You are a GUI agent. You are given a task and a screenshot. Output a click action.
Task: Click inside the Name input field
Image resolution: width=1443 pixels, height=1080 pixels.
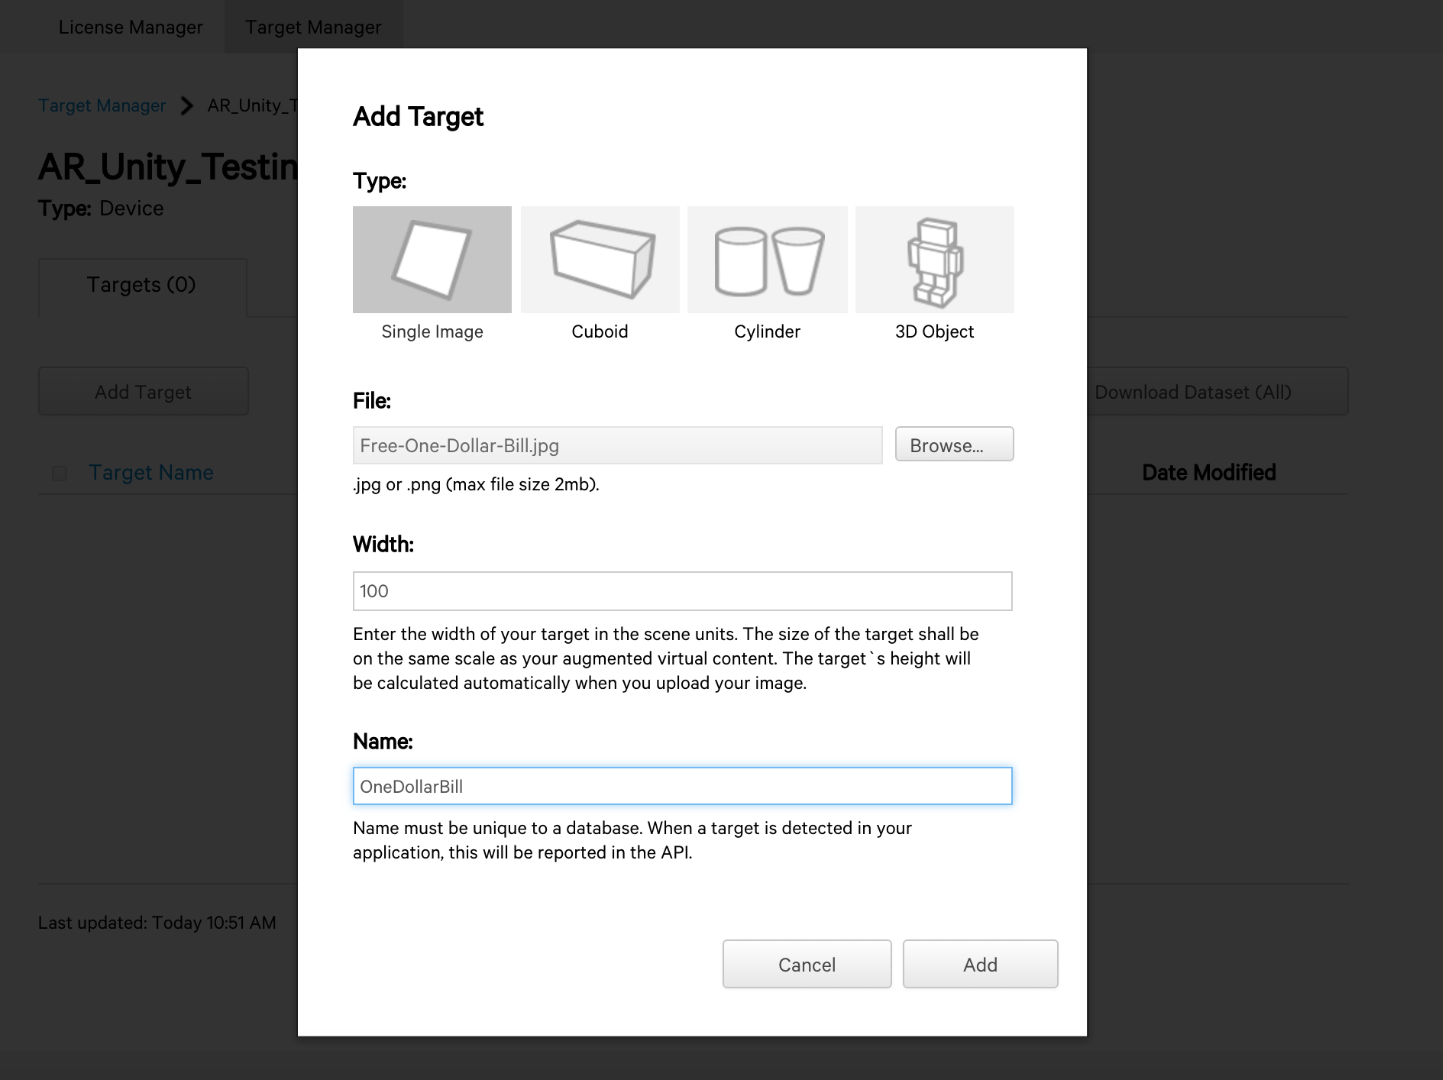click(682, 786)
